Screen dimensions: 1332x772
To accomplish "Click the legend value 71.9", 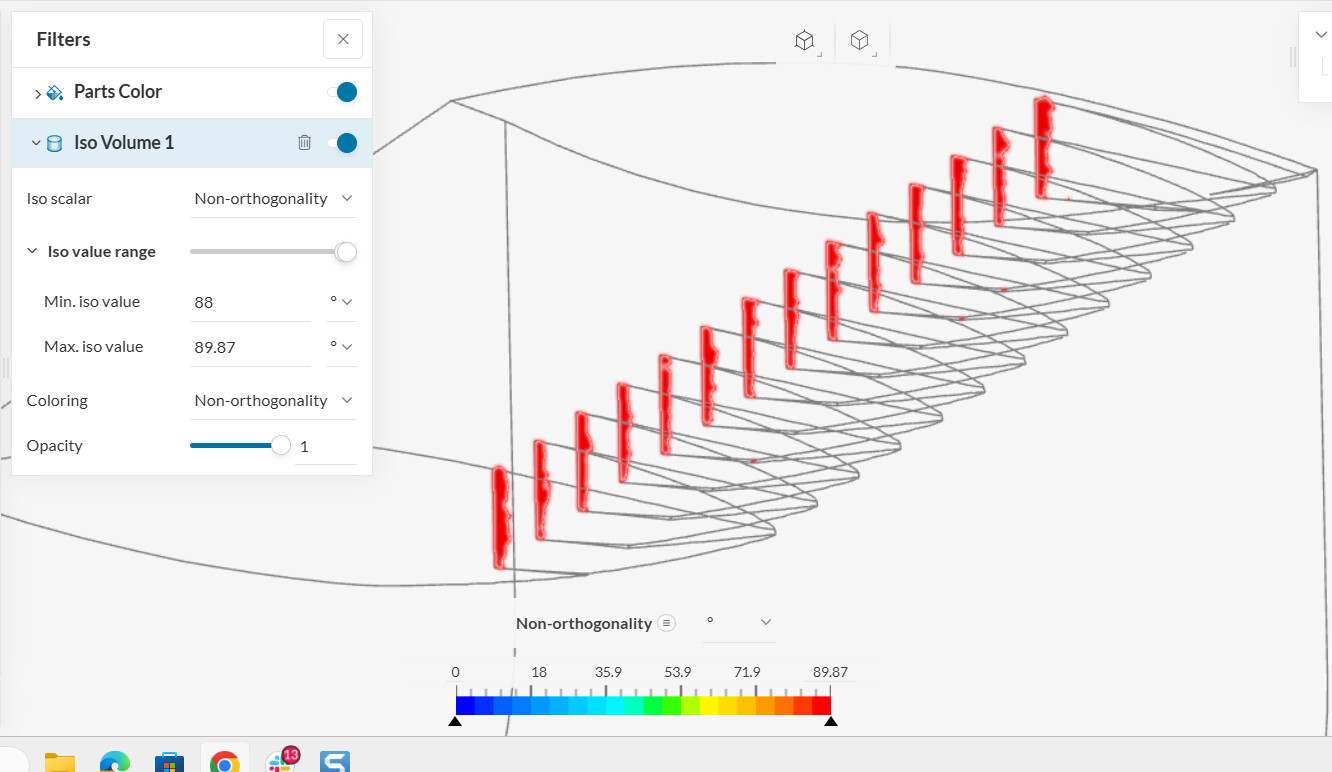I will click(747, 672).
